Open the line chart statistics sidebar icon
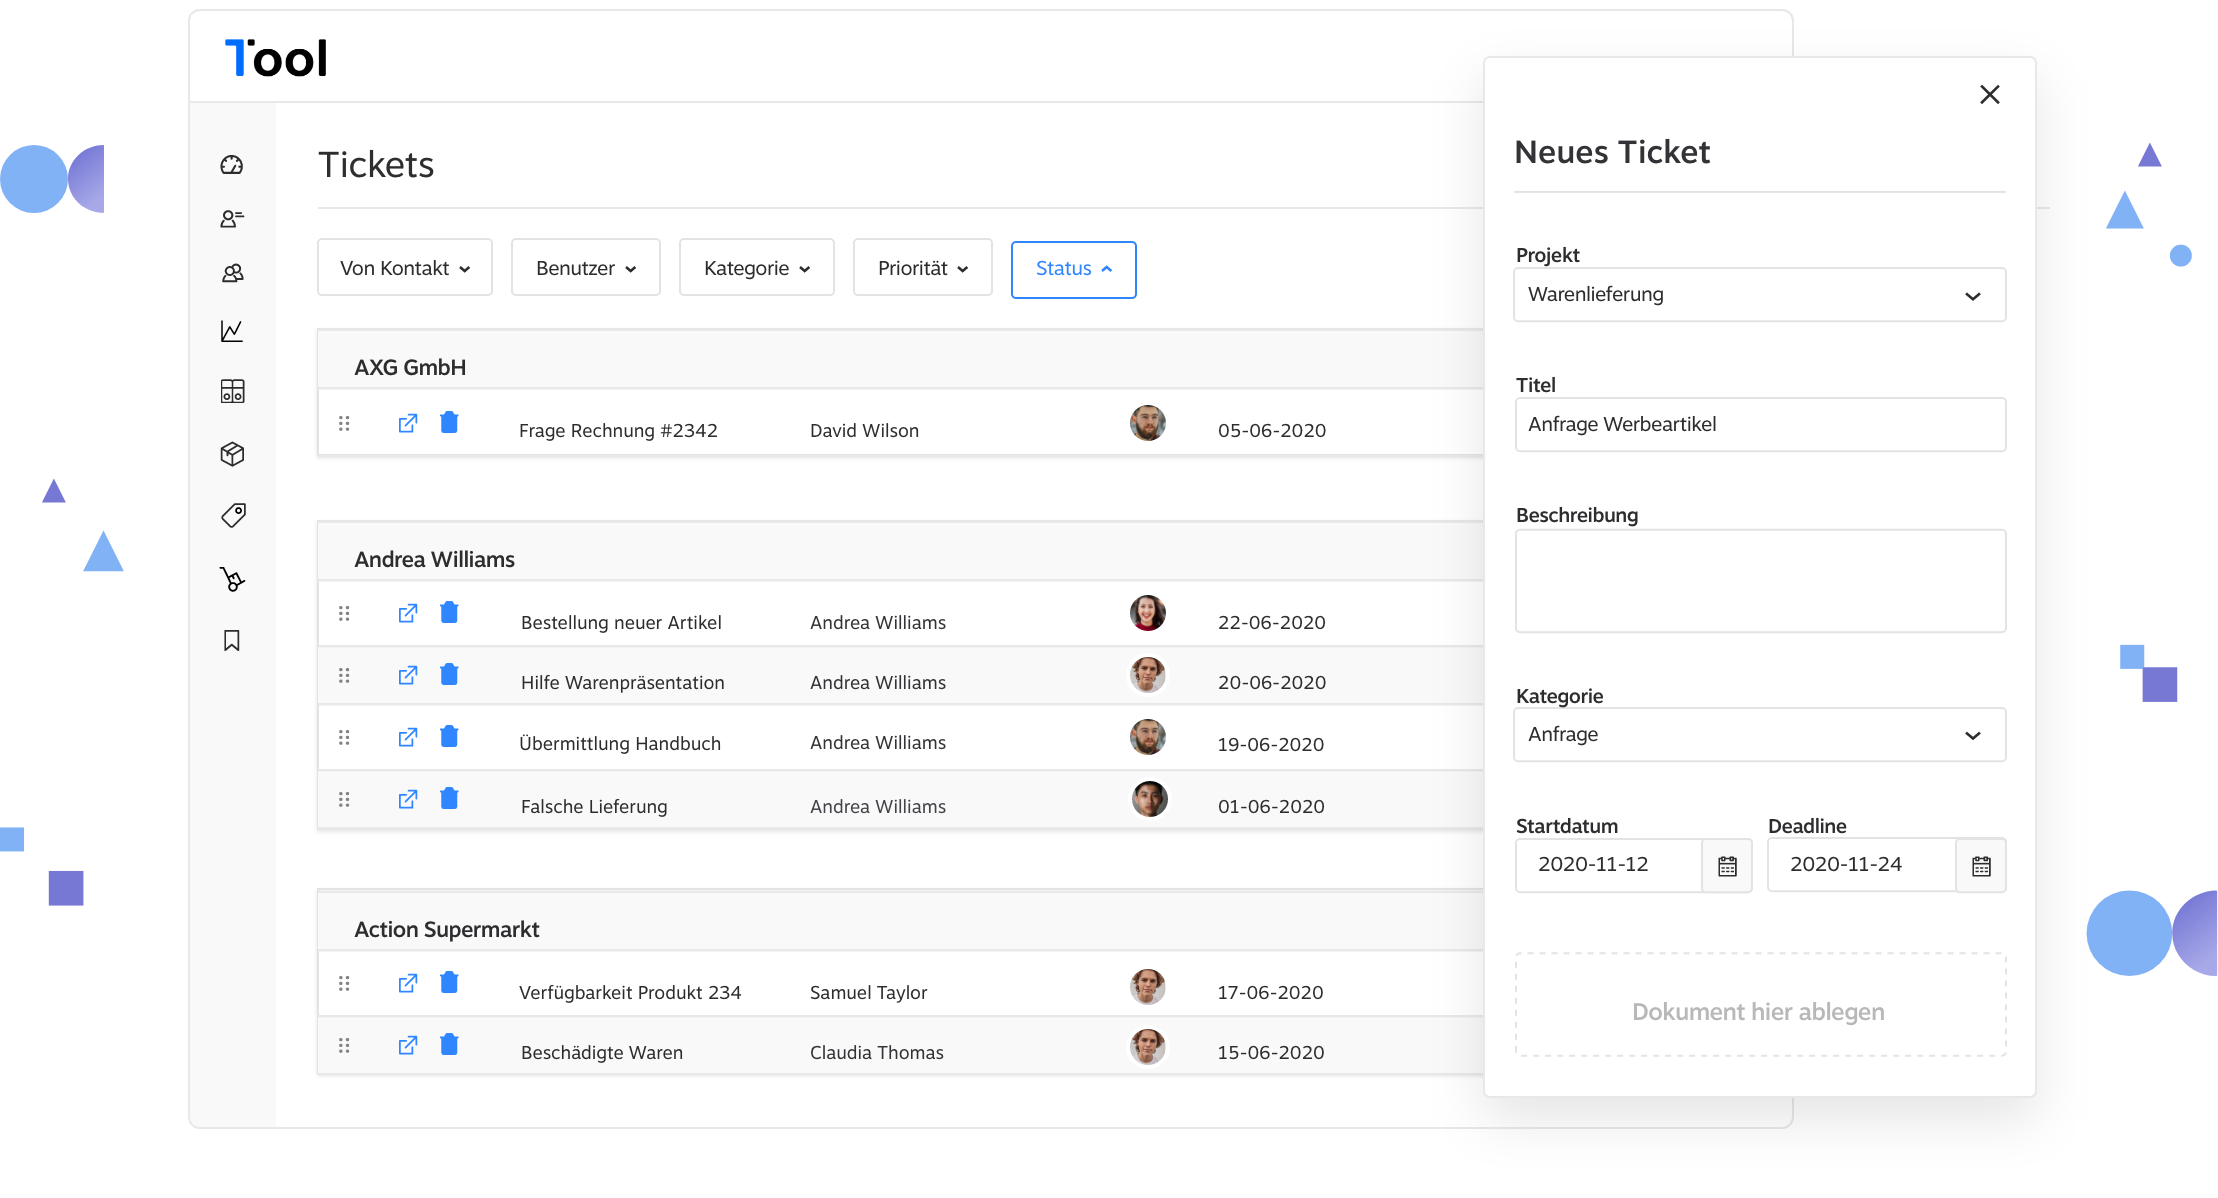This screenshot has height=1198, width=2218. [x=232, y=331]
